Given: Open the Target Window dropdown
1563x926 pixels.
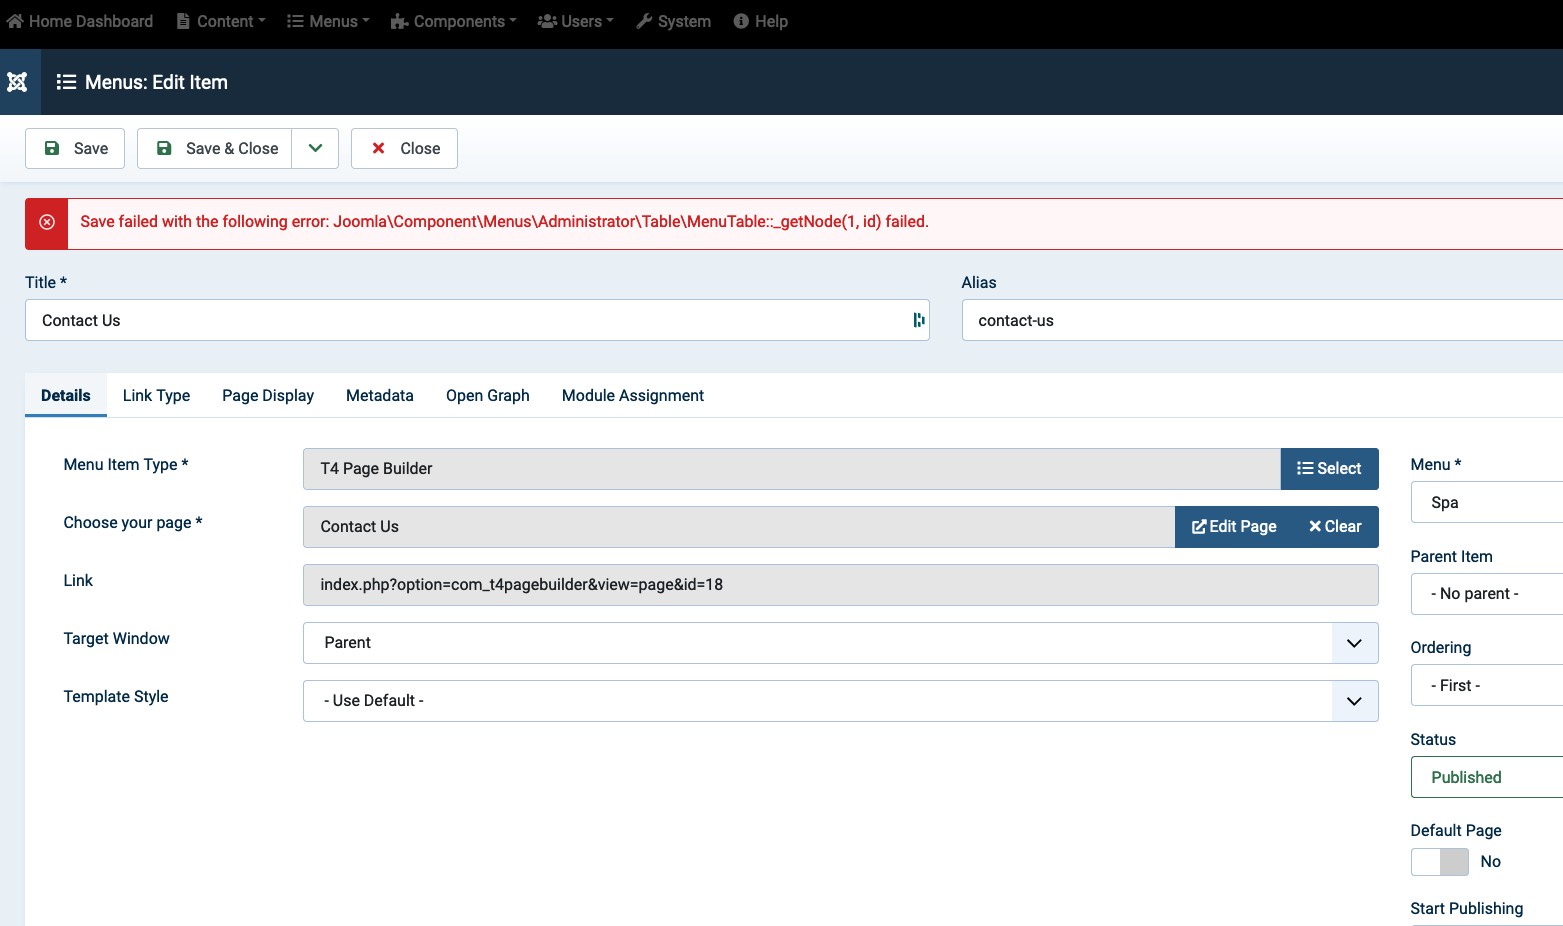Looking at the screenshot, I should (x=840, y=643).
